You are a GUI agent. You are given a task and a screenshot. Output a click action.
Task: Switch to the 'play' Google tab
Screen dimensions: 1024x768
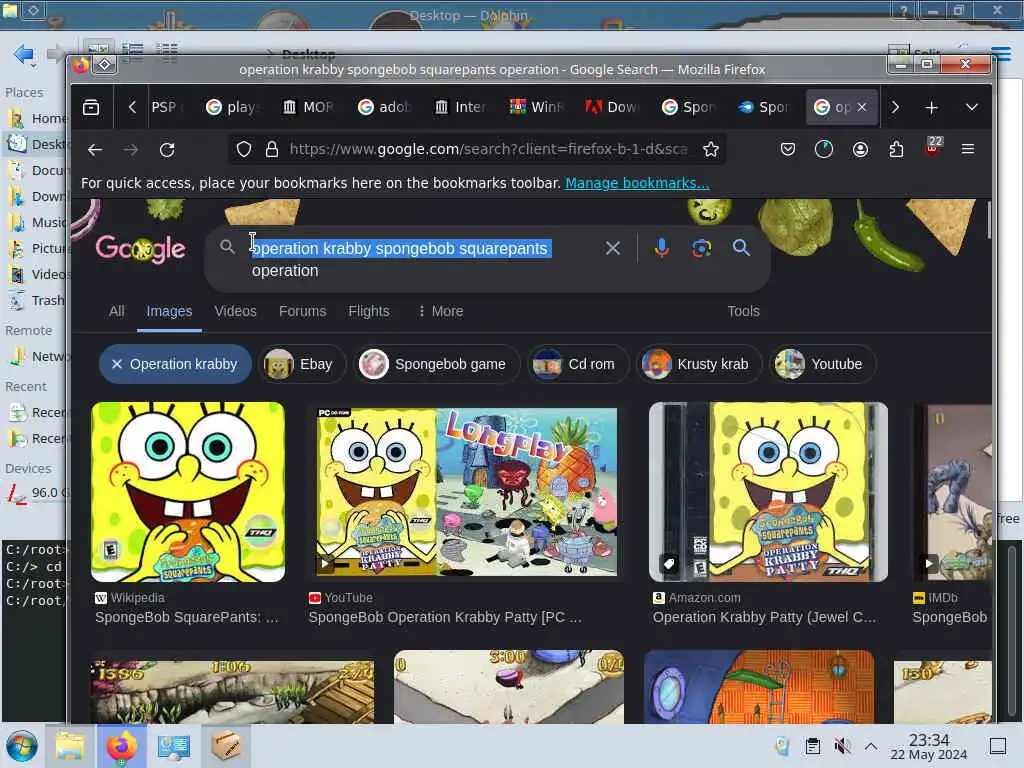[x=232, y=107]
